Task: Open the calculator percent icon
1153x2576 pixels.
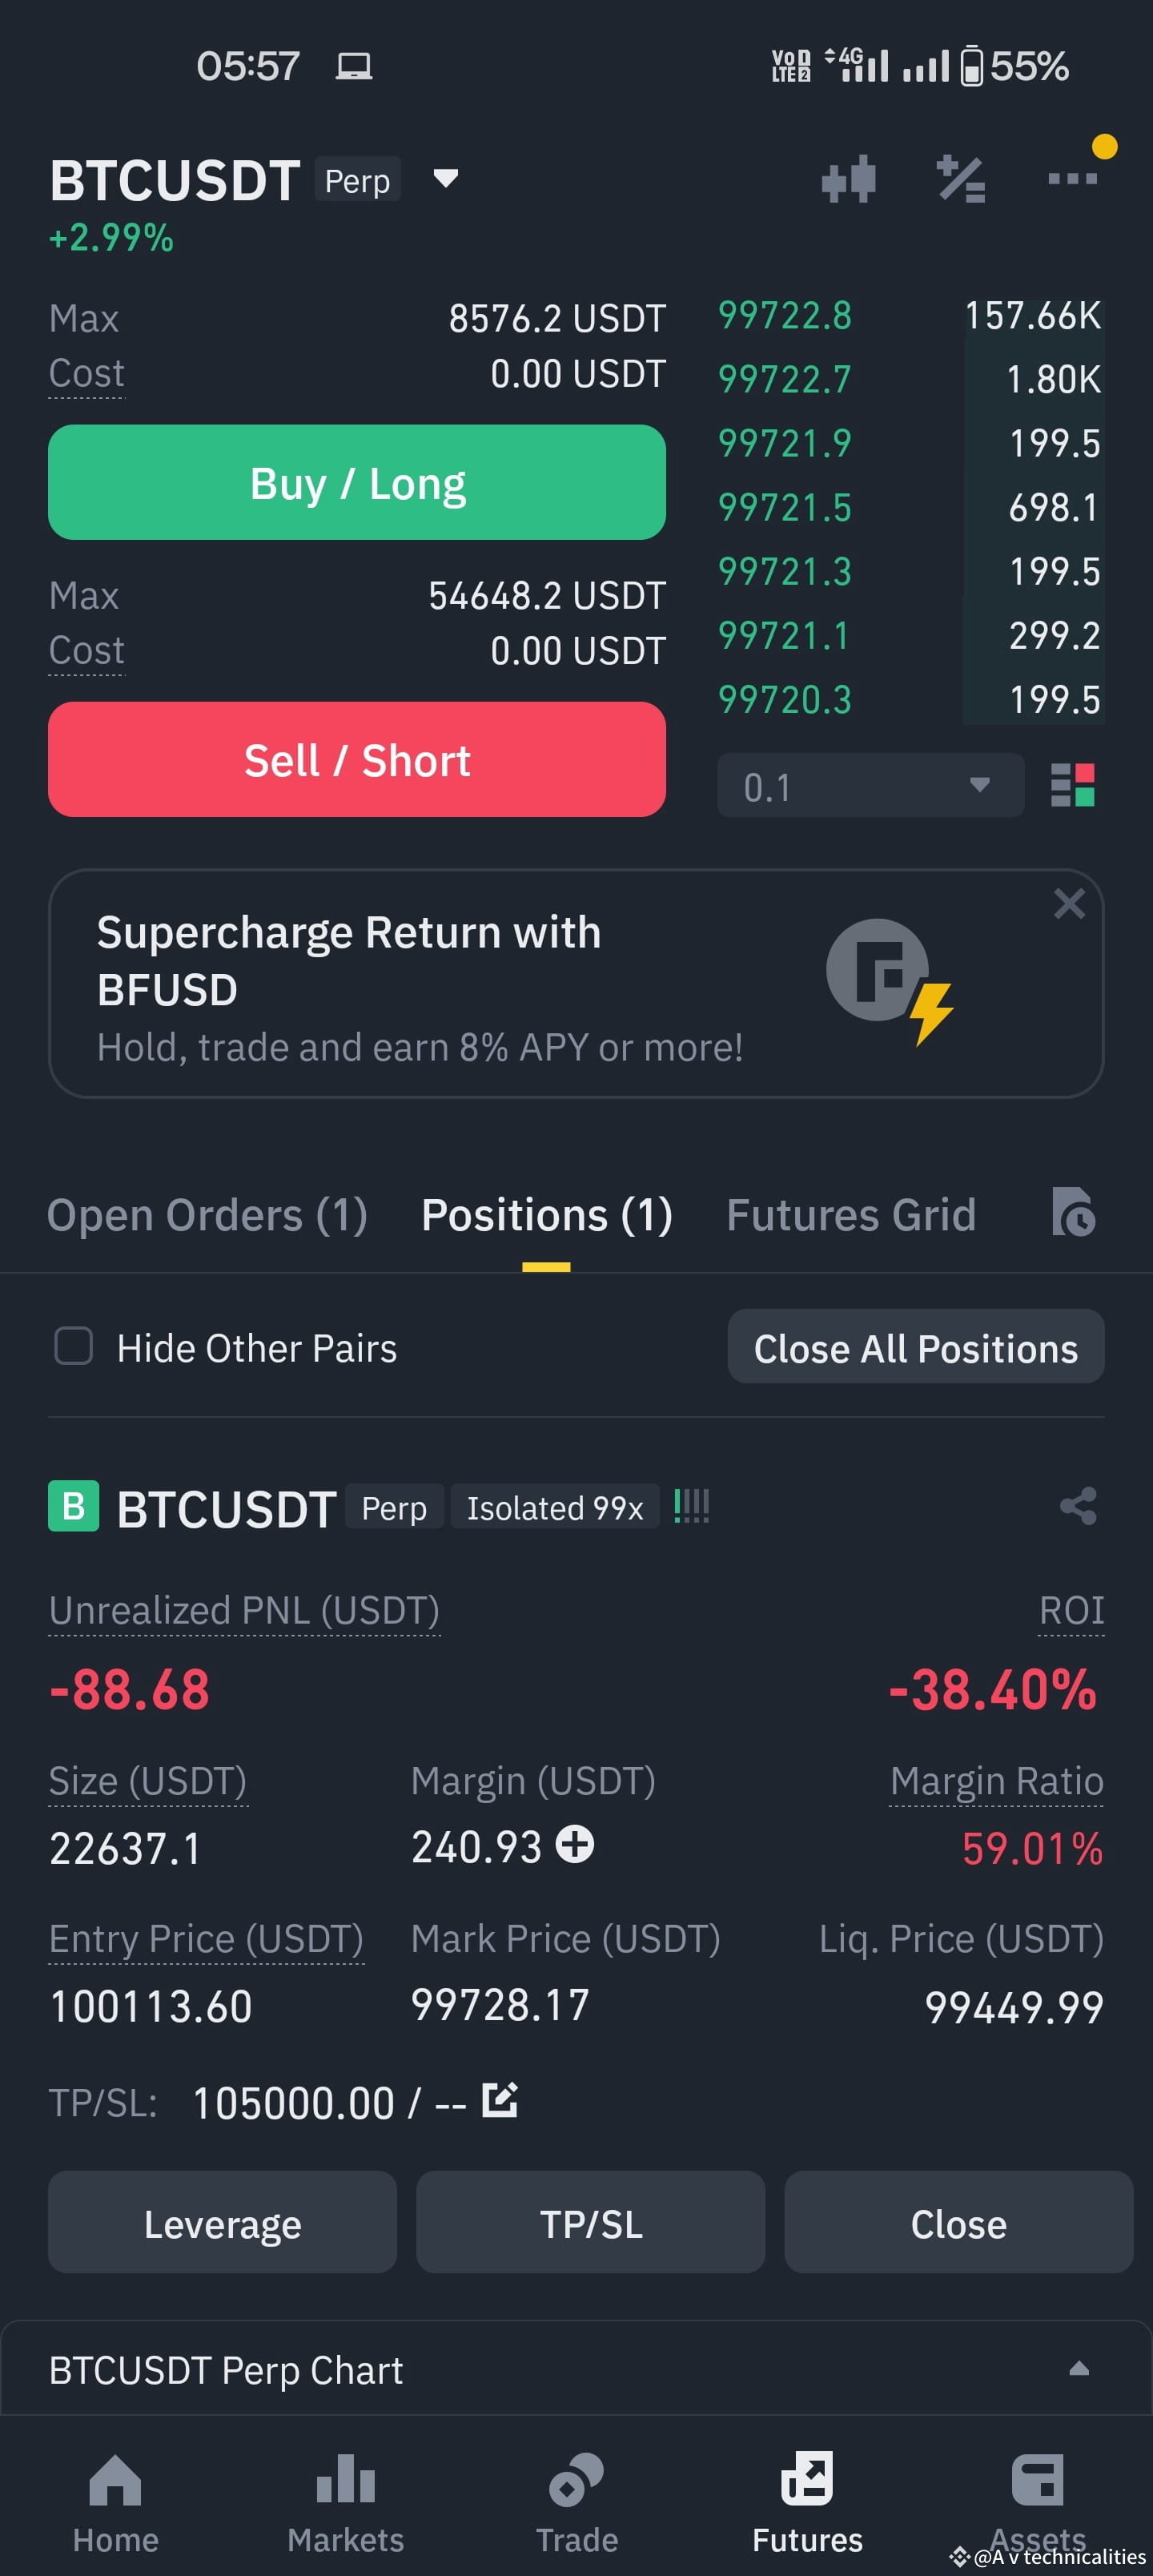Action: (960, 180)
